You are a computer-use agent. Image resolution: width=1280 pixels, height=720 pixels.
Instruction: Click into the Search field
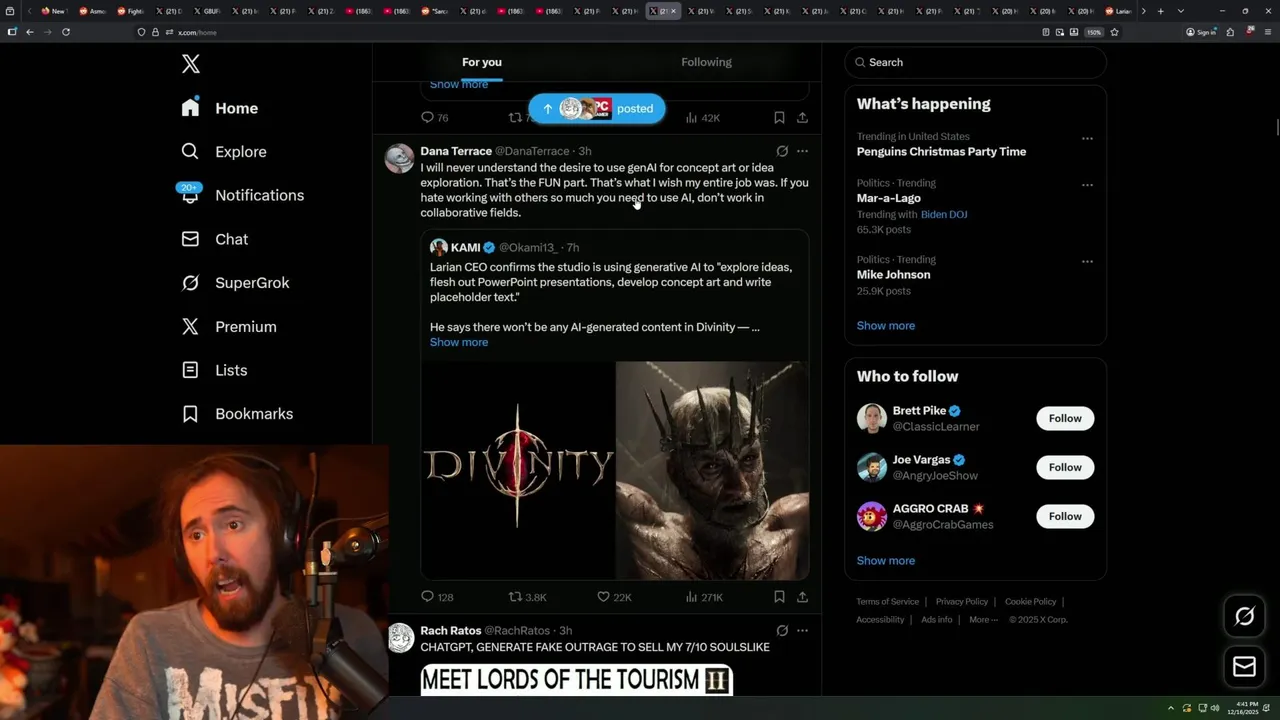click(976, 62)
